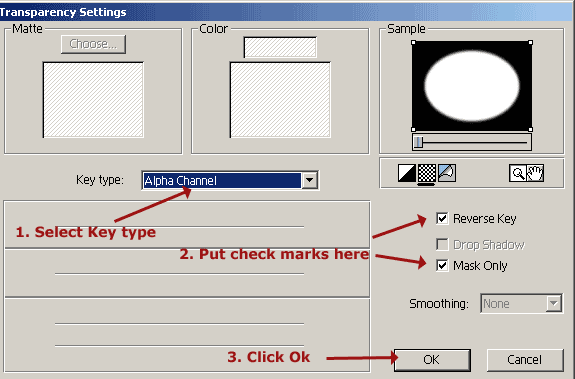Click top-right handle of sample preview
Viewport: 575px width, 379px height.
tap(530, 43)
